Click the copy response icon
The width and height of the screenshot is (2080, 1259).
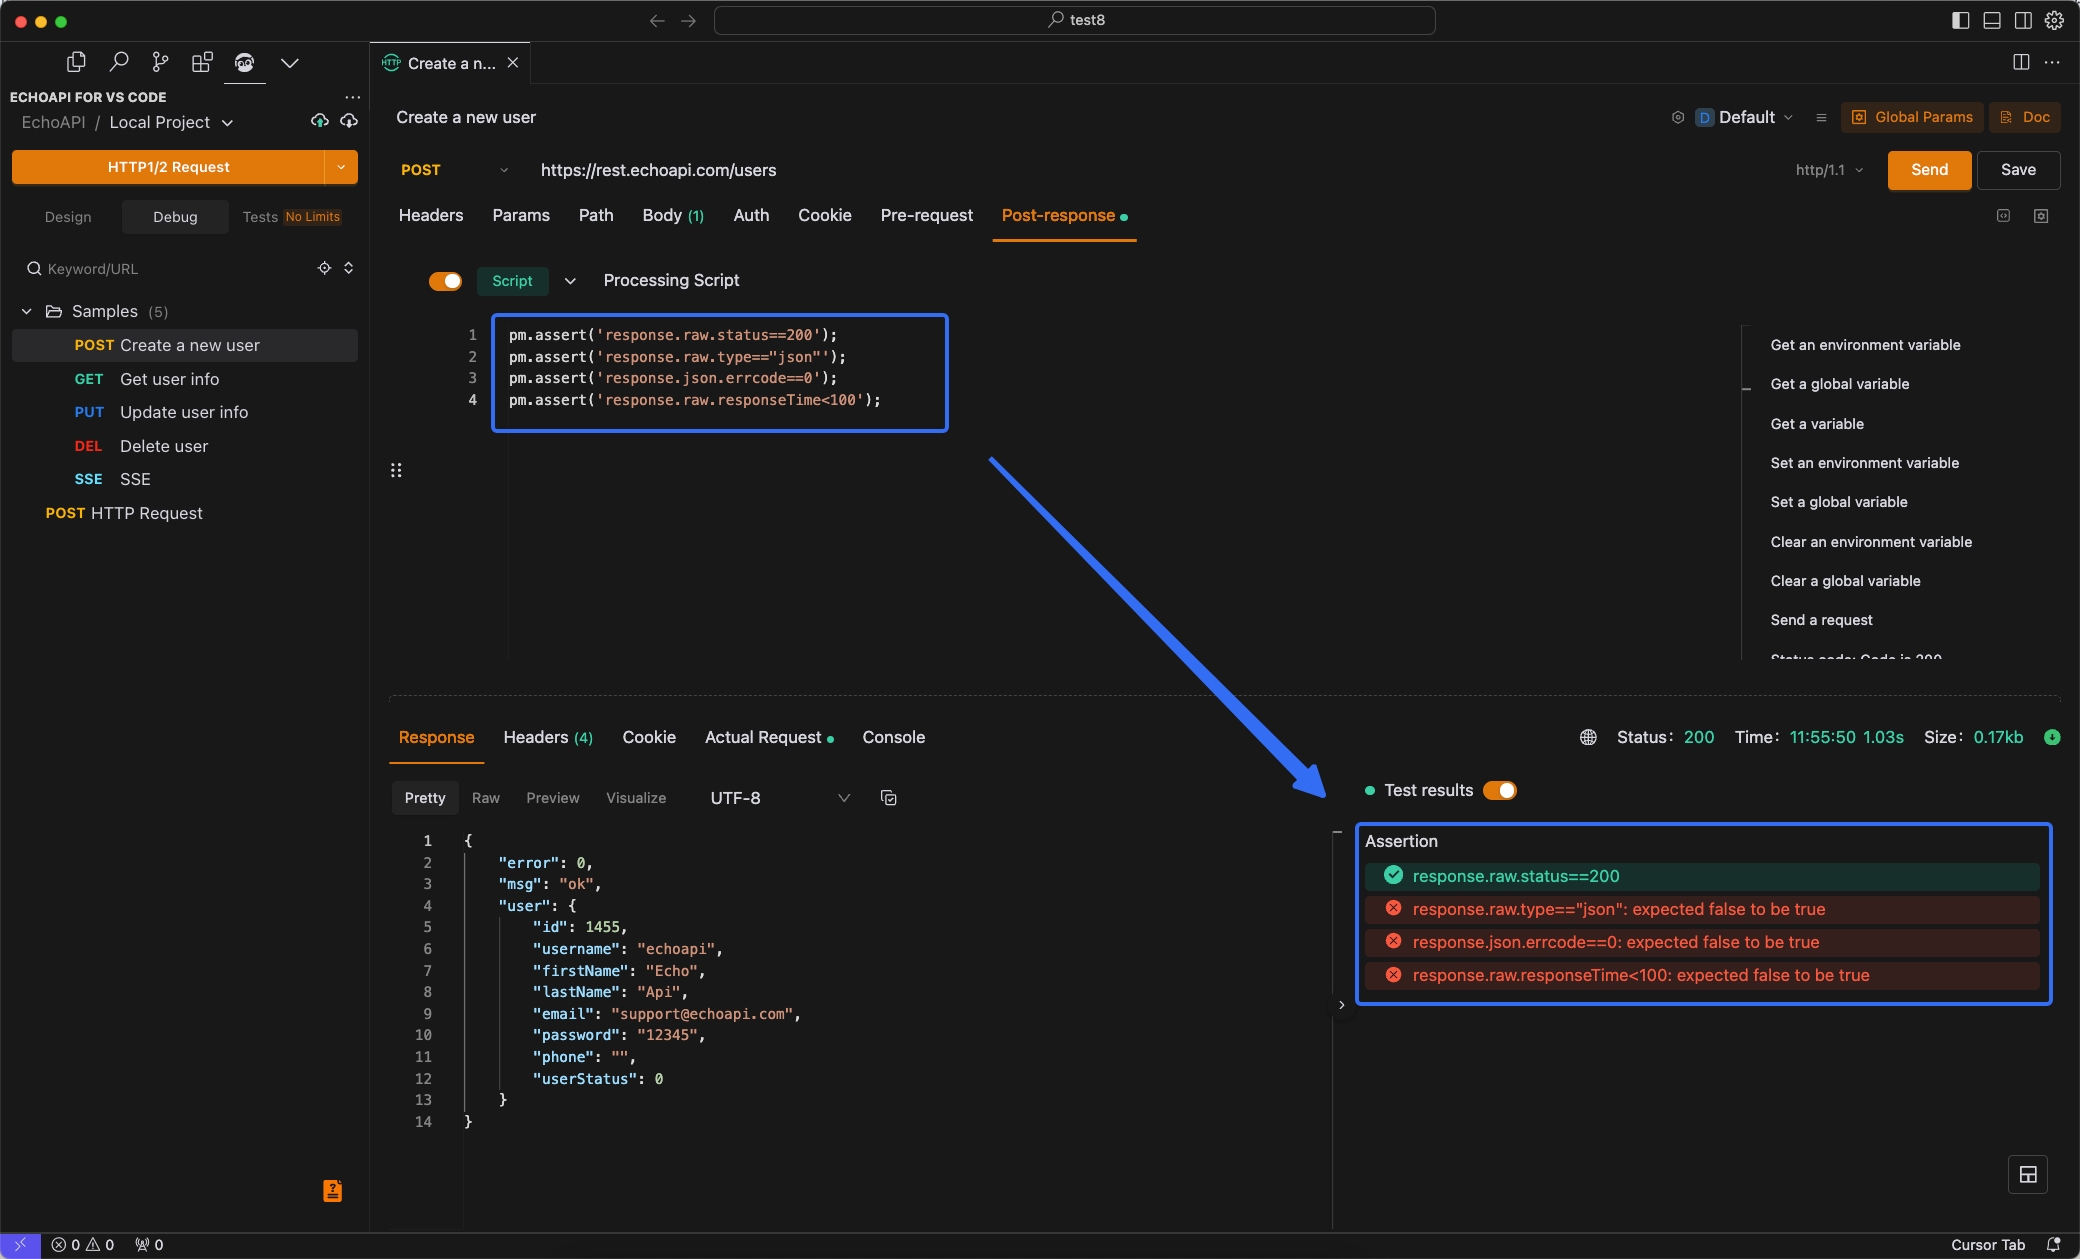[x=888, y=797]
